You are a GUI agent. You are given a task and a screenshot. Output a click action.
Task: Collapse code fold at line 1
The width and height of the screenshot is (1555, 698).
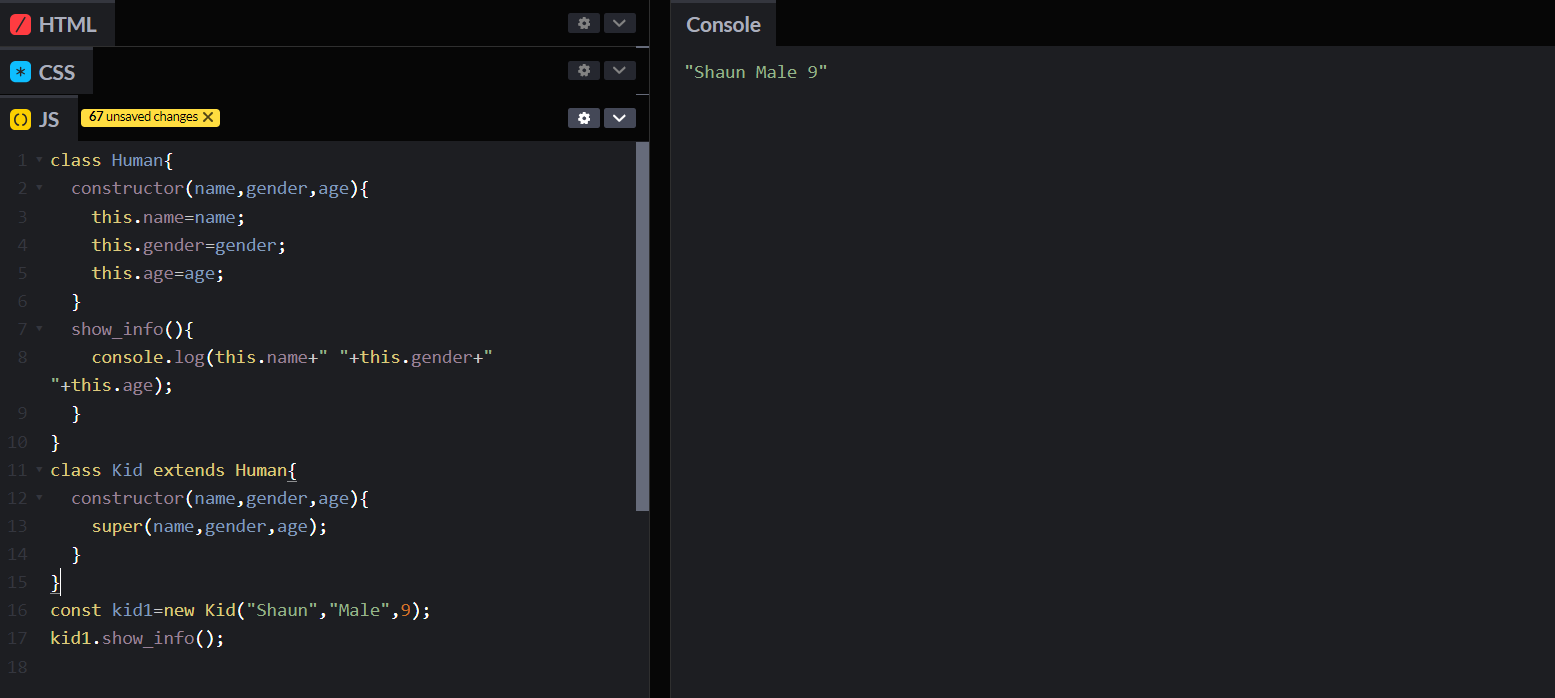coord(39,160)
